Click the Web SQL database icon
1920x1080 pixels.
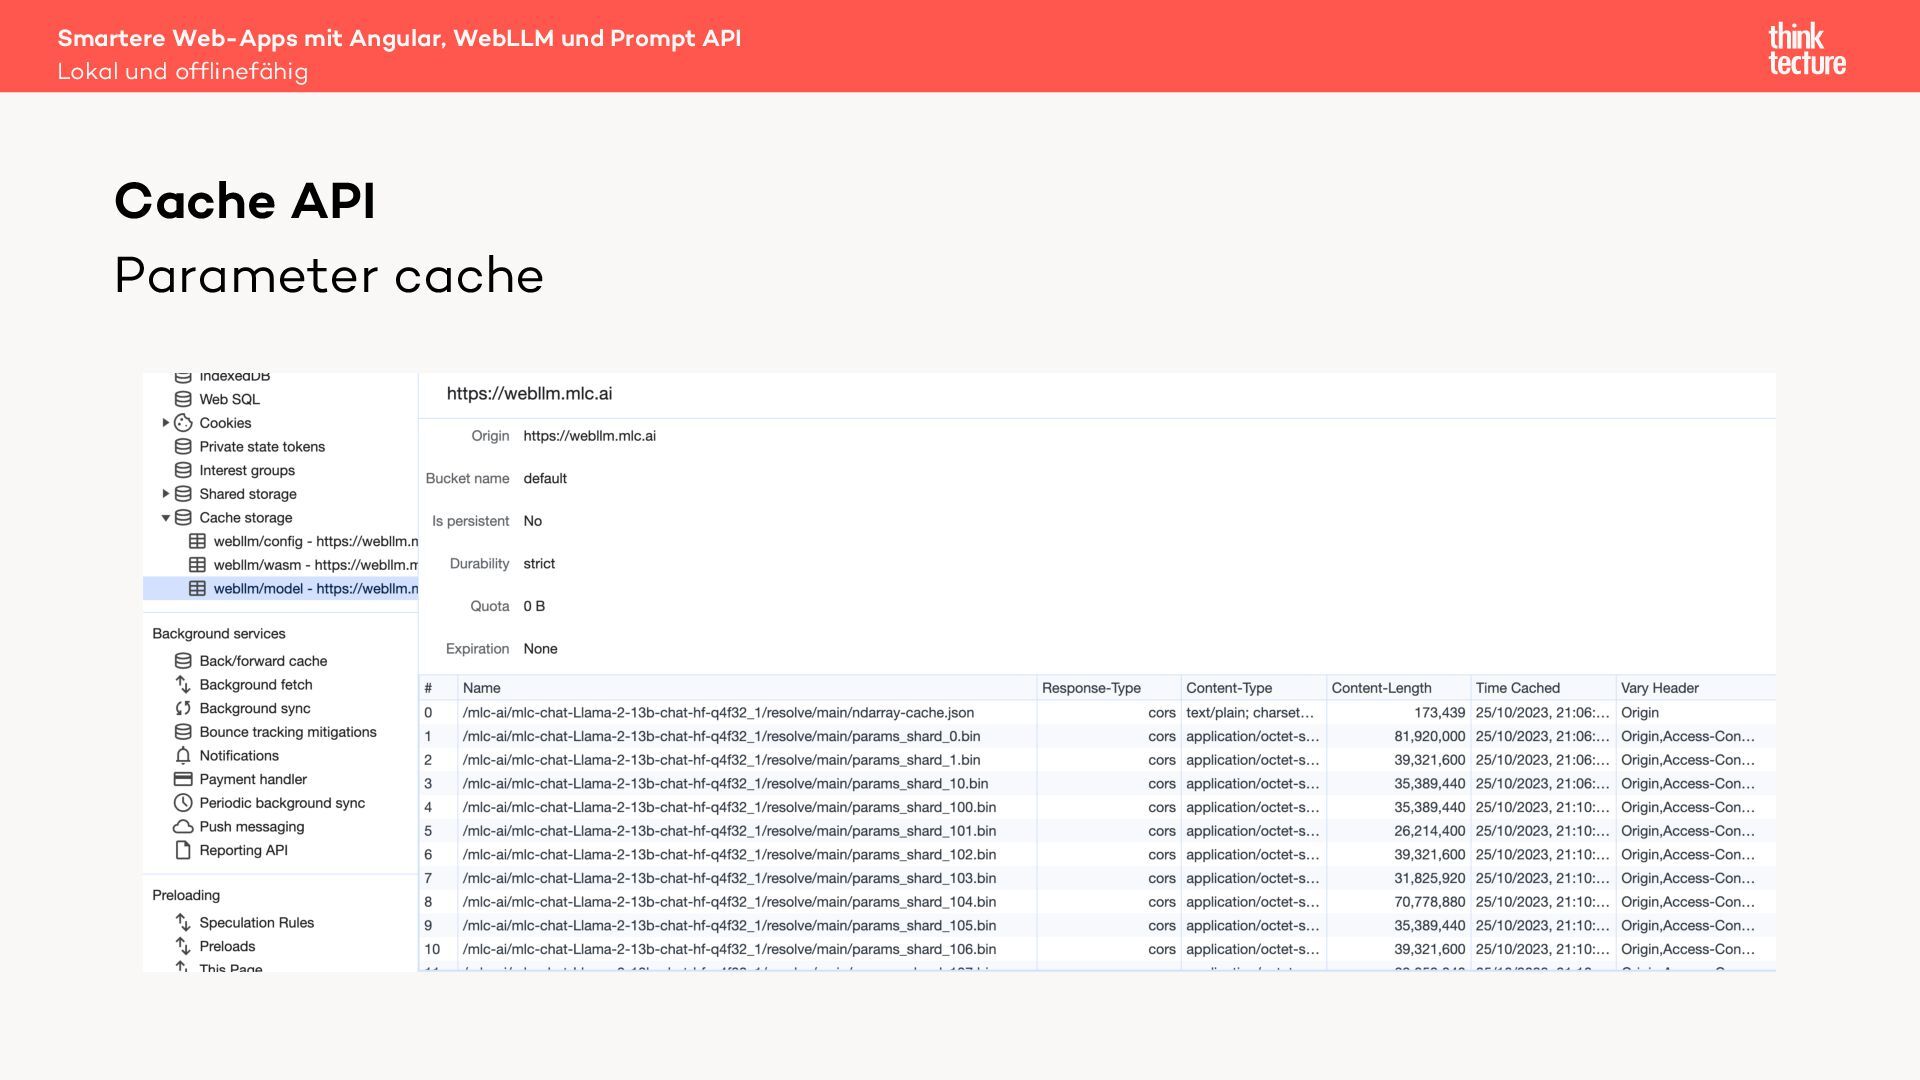tap(183, 399)
